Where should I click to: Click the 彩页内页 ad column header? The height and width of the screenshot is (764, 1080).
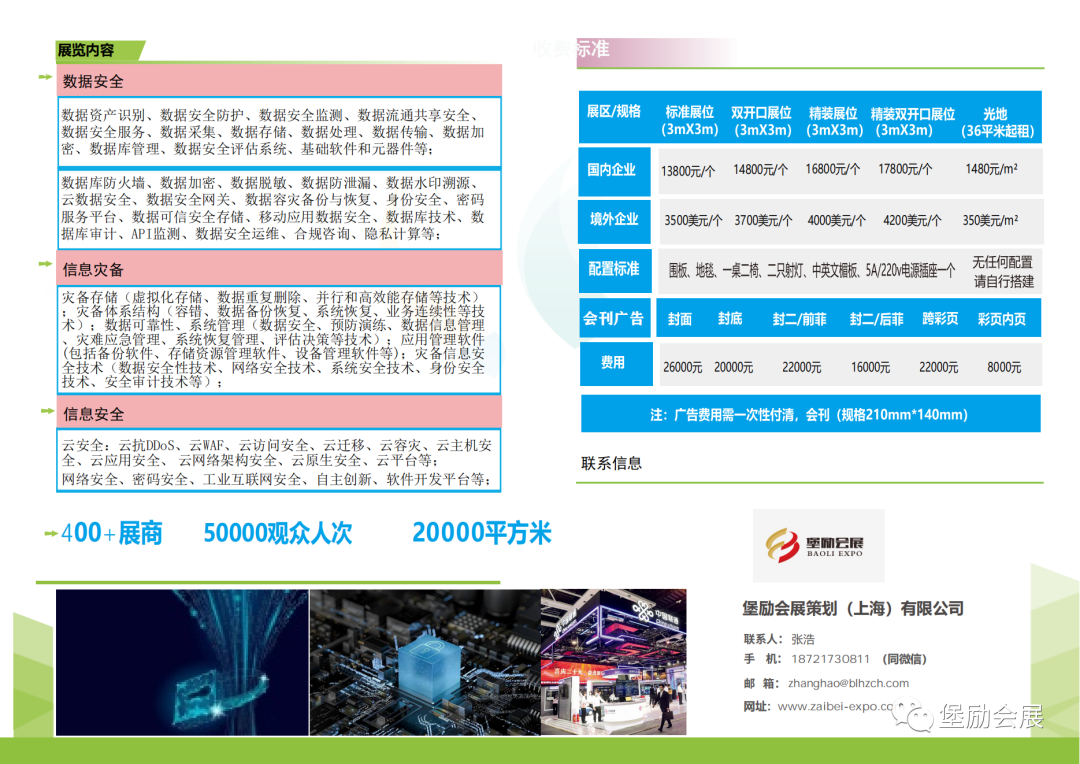point(1001,319)
